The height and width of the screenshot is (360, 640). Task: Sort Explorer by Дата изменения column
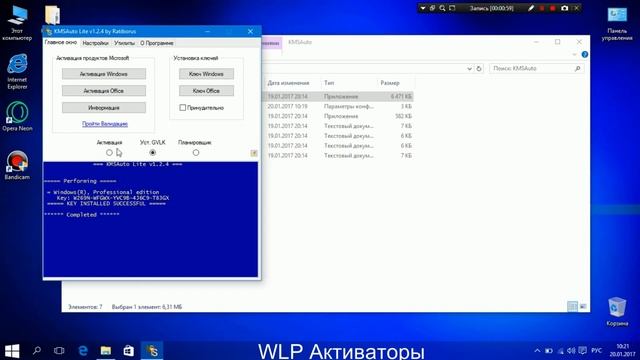tap(288, 83)
